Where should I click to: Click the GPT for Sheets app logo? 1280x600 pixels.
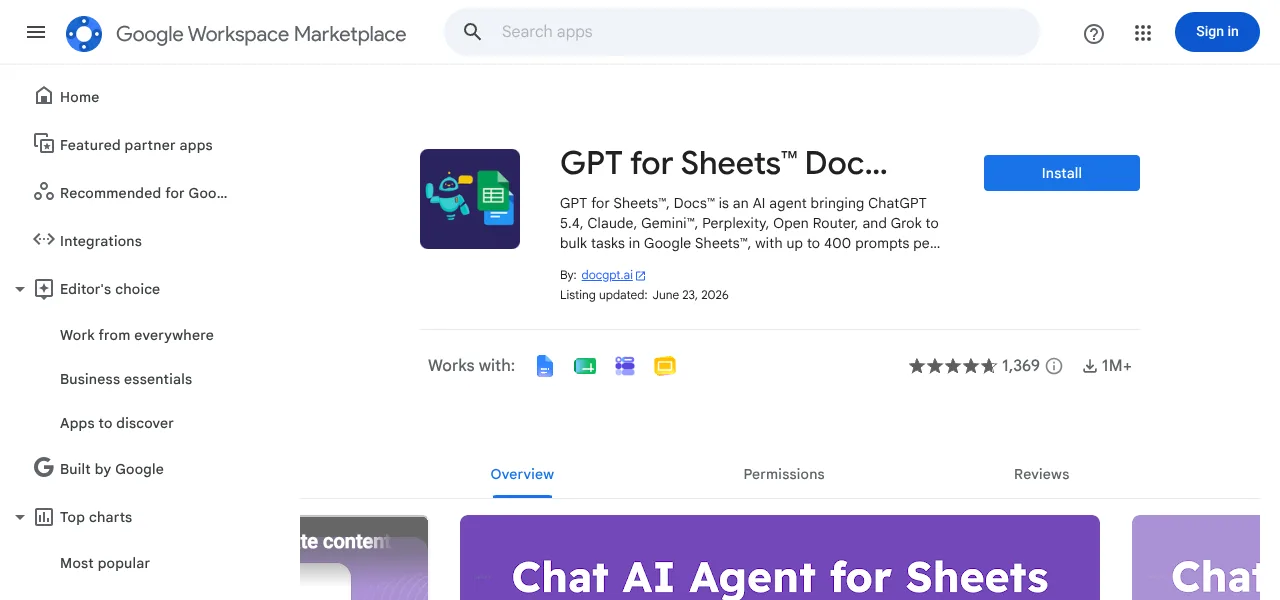(x=470, y=199)
